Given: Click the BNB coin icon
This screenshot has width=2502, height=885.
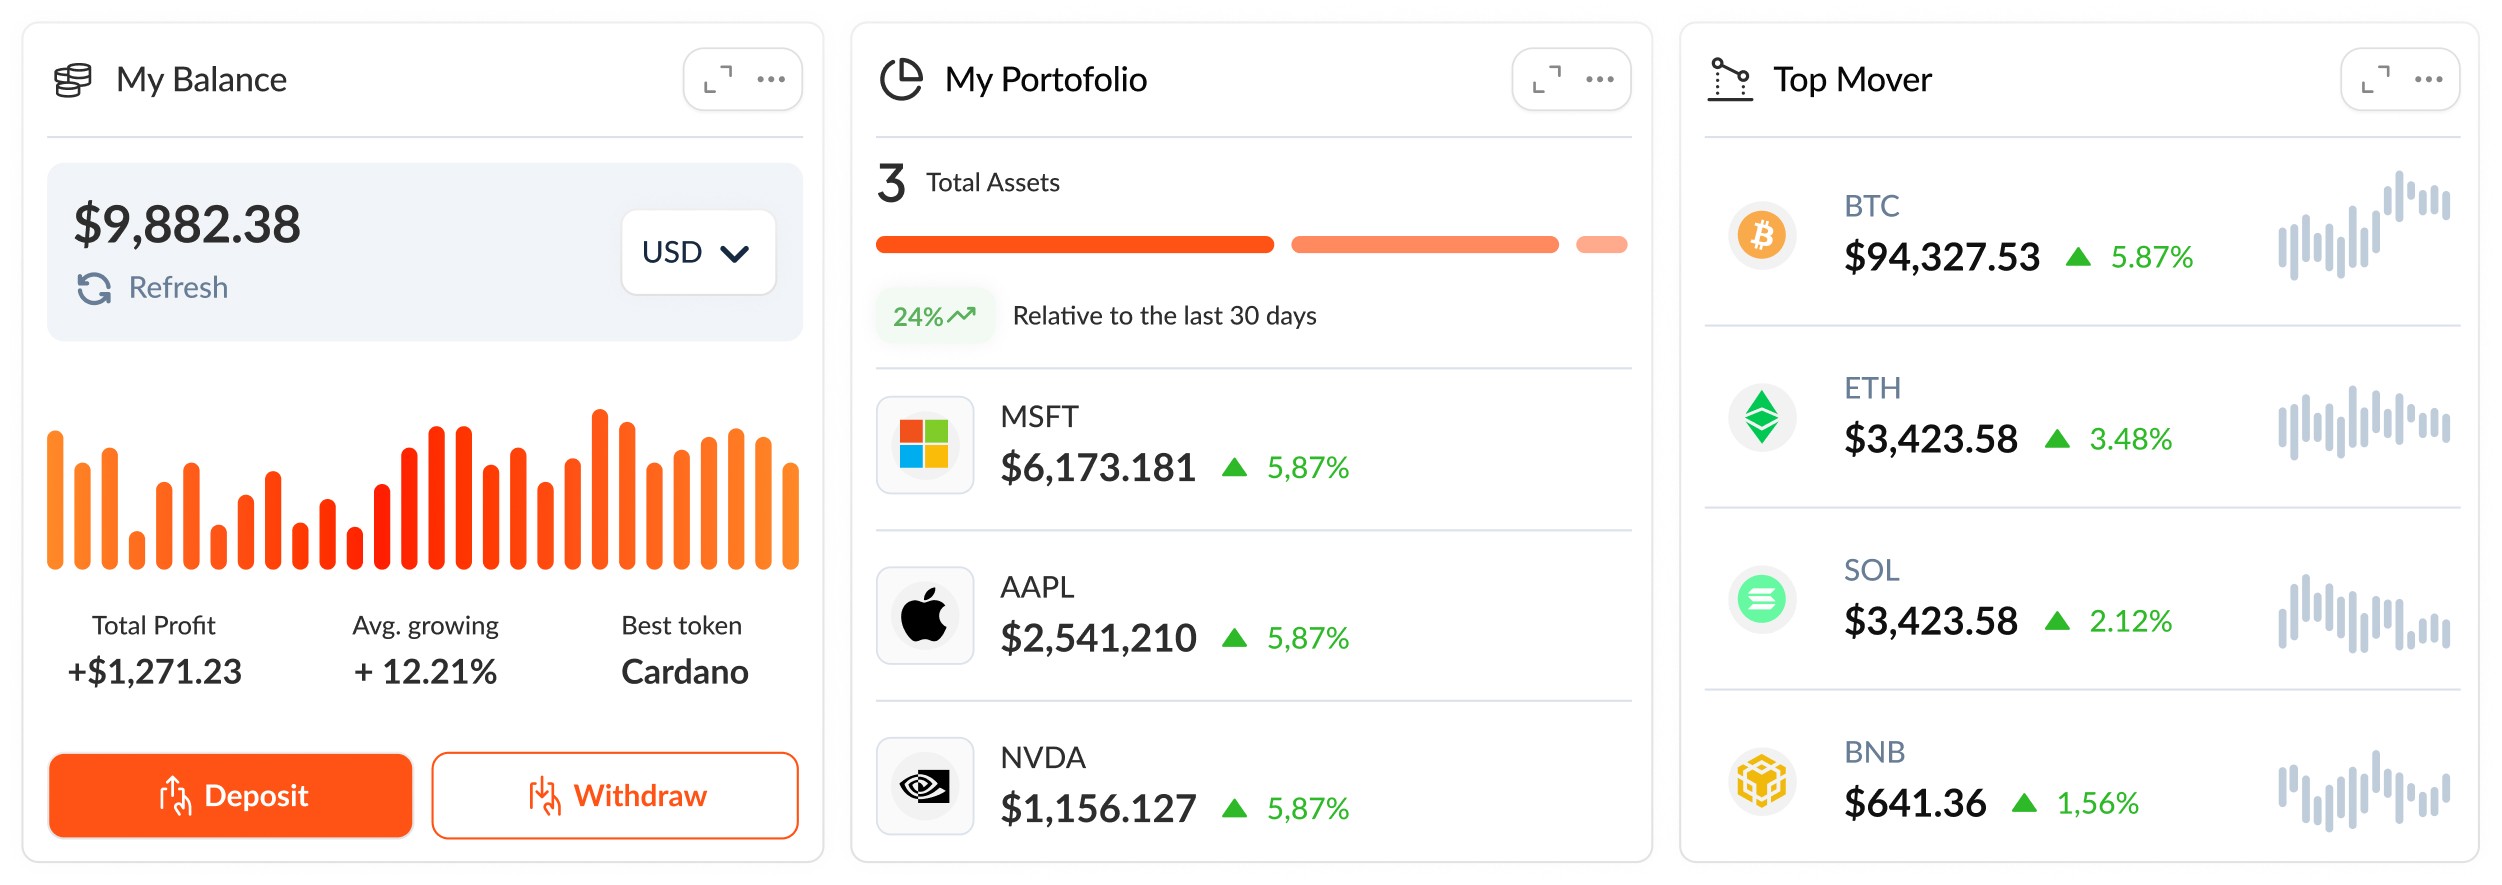Looking at the screenshot, I should [1762, 781].
